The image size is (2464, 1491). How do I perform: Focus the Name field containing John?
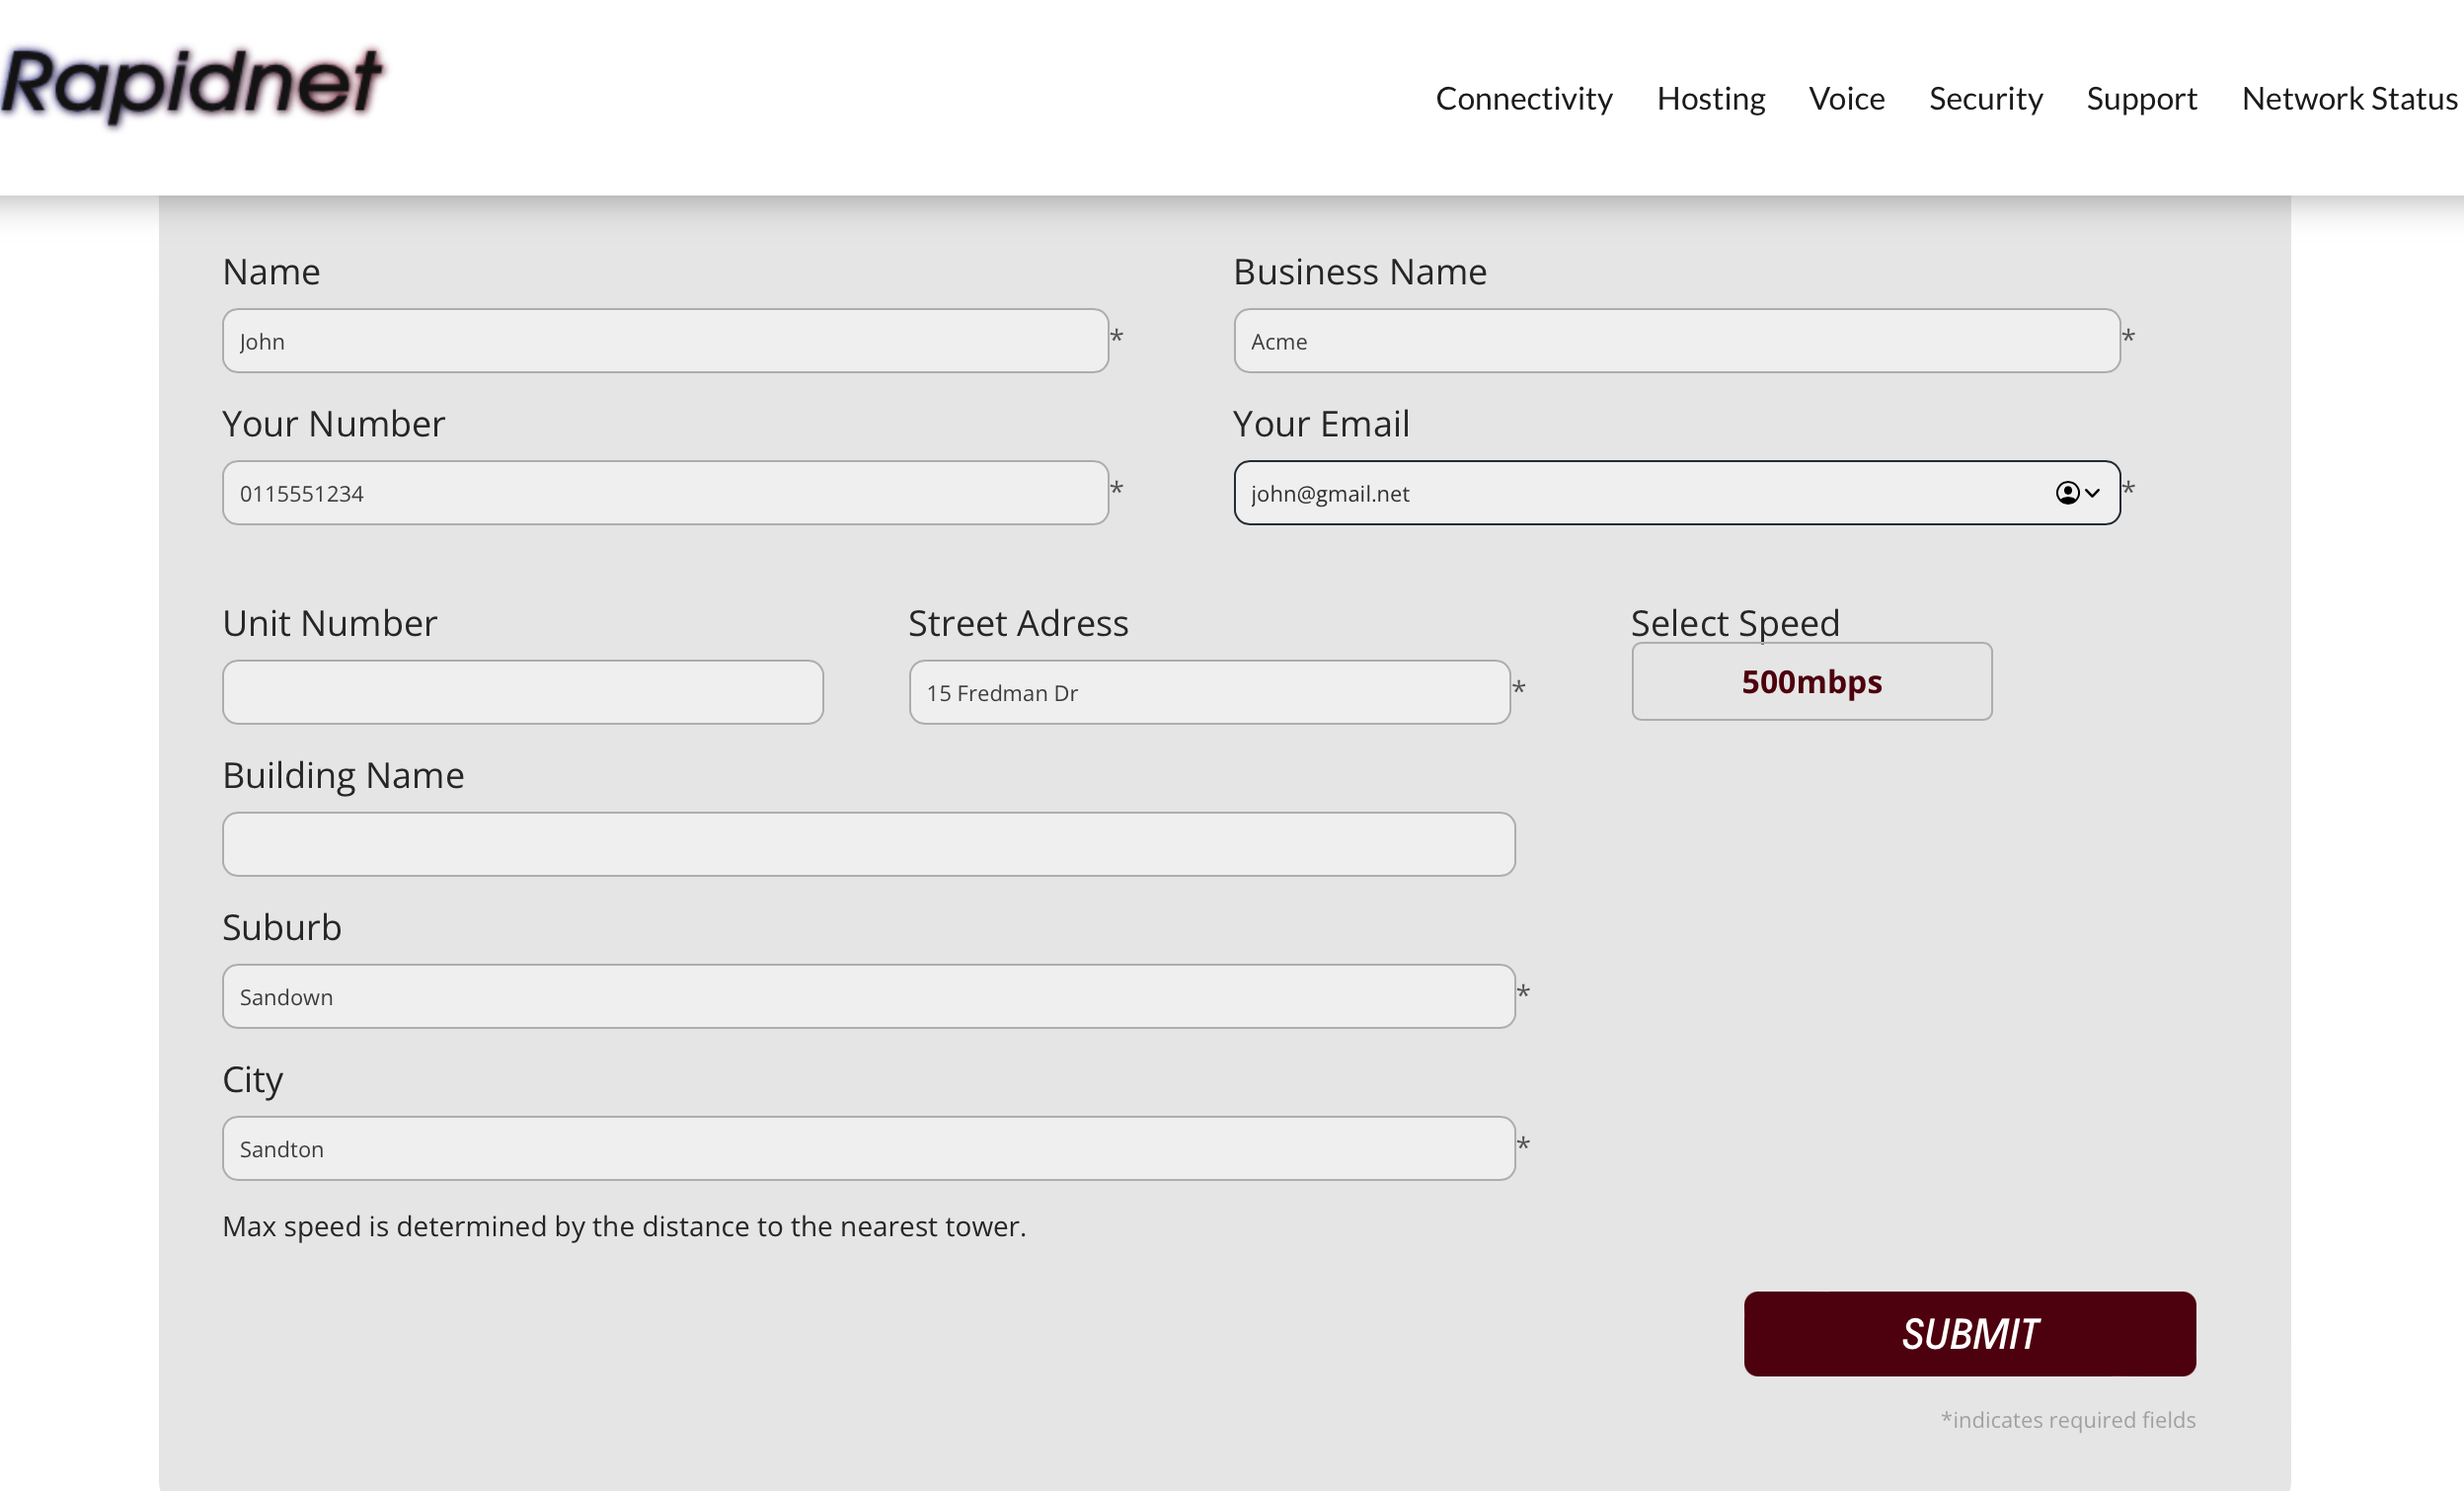coord(665,341)
